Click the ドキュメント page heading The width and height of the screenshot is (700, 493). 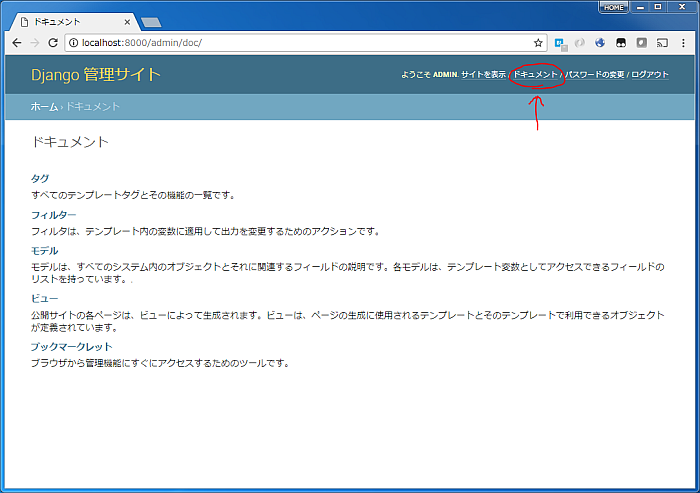(x=70, y=142)
